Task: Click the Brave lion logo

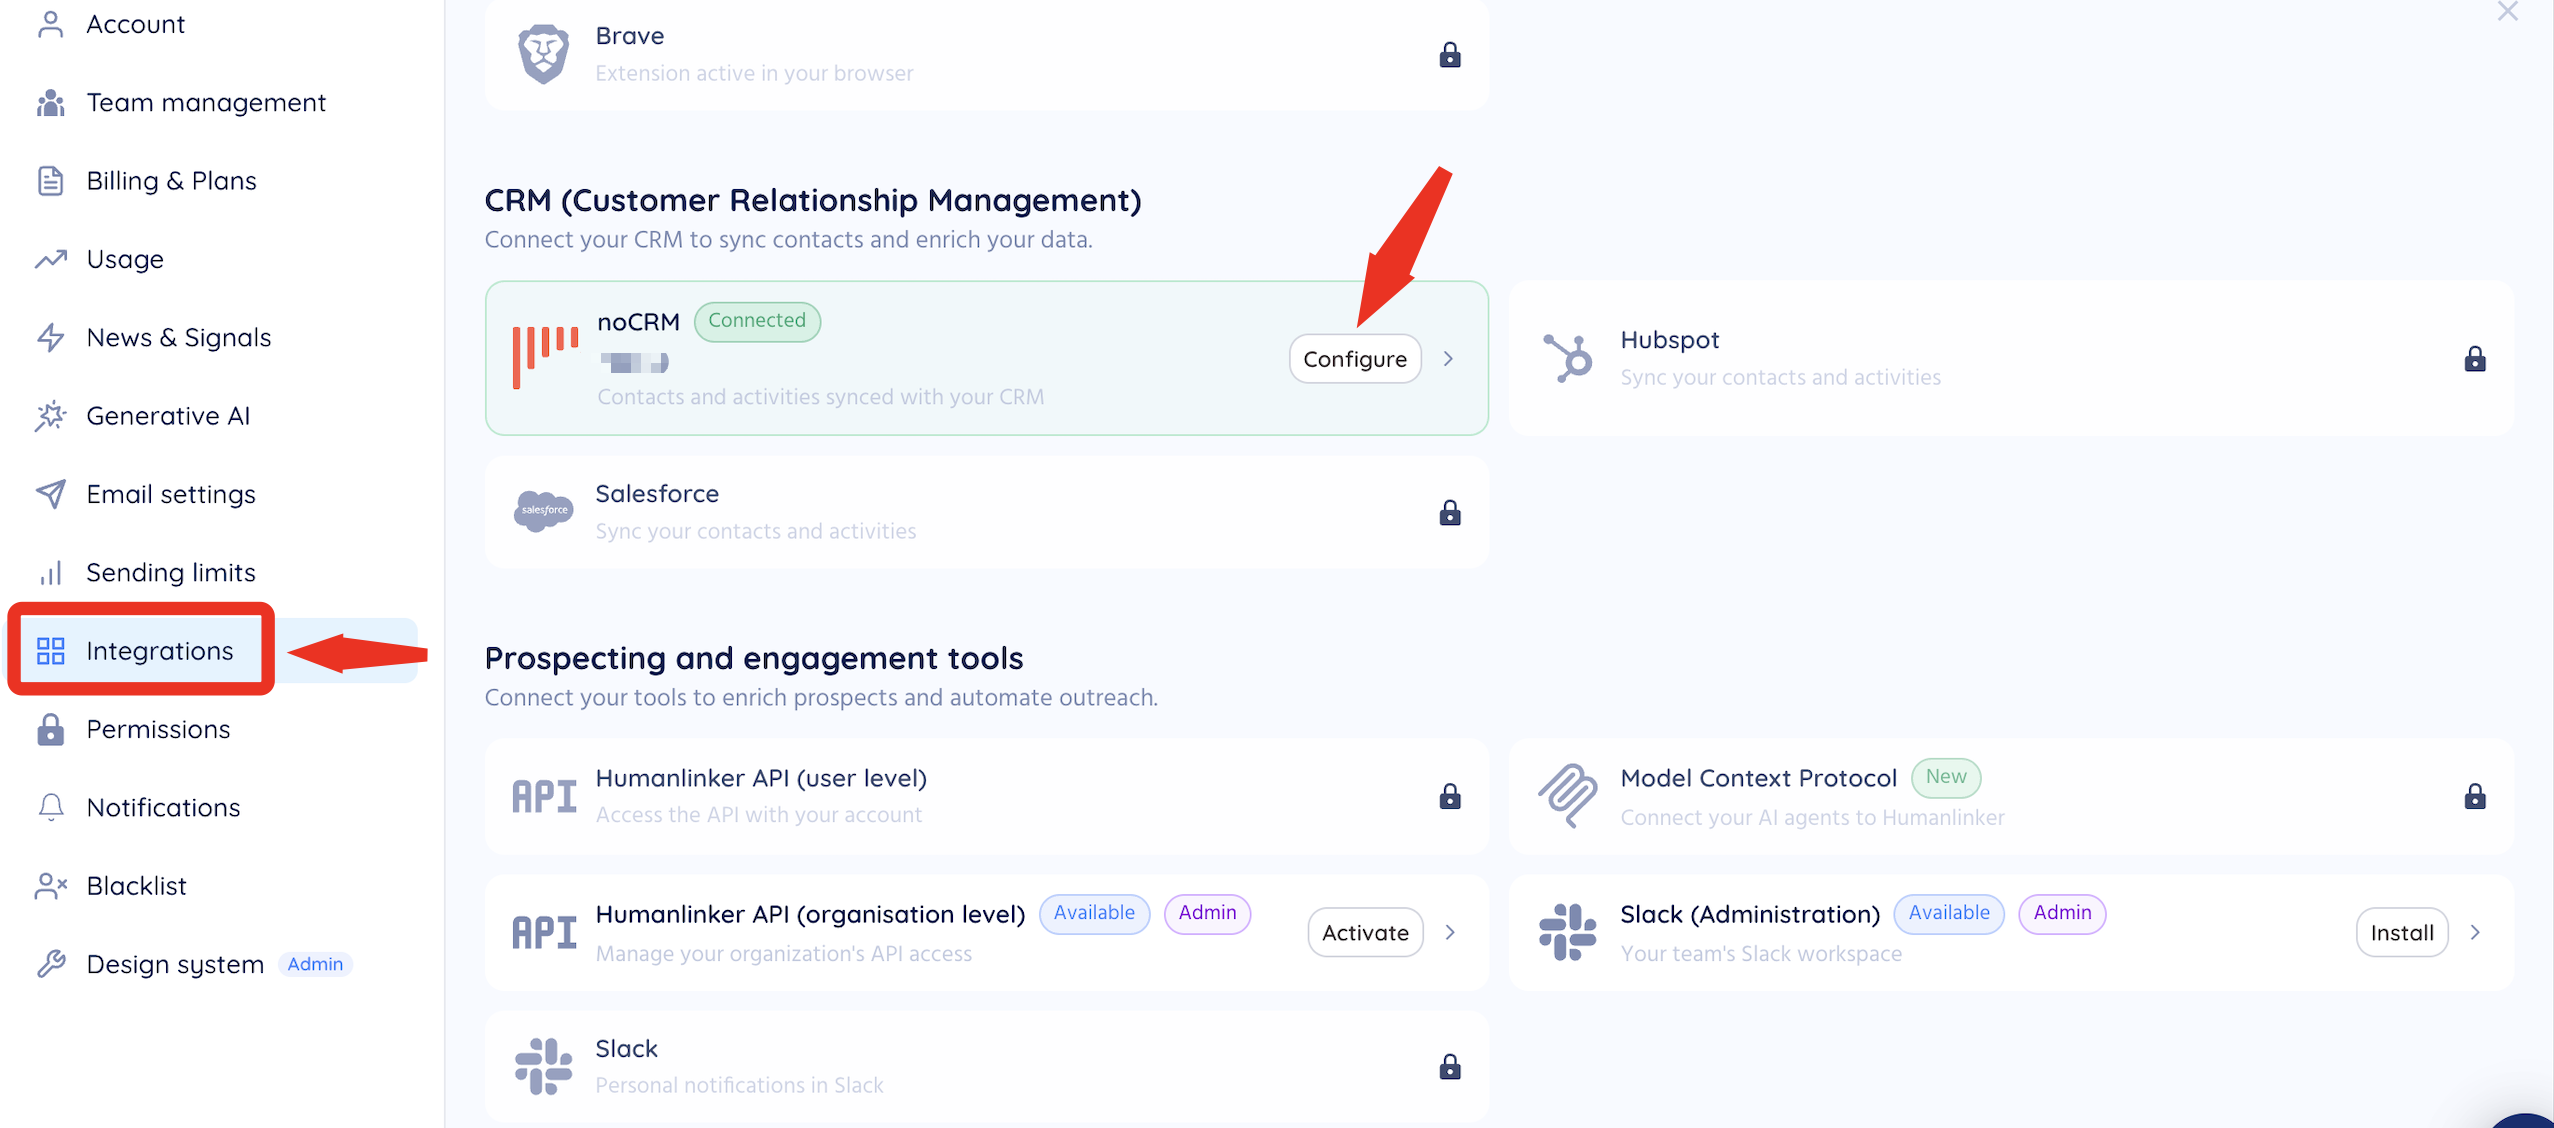Action: [543, 54]
